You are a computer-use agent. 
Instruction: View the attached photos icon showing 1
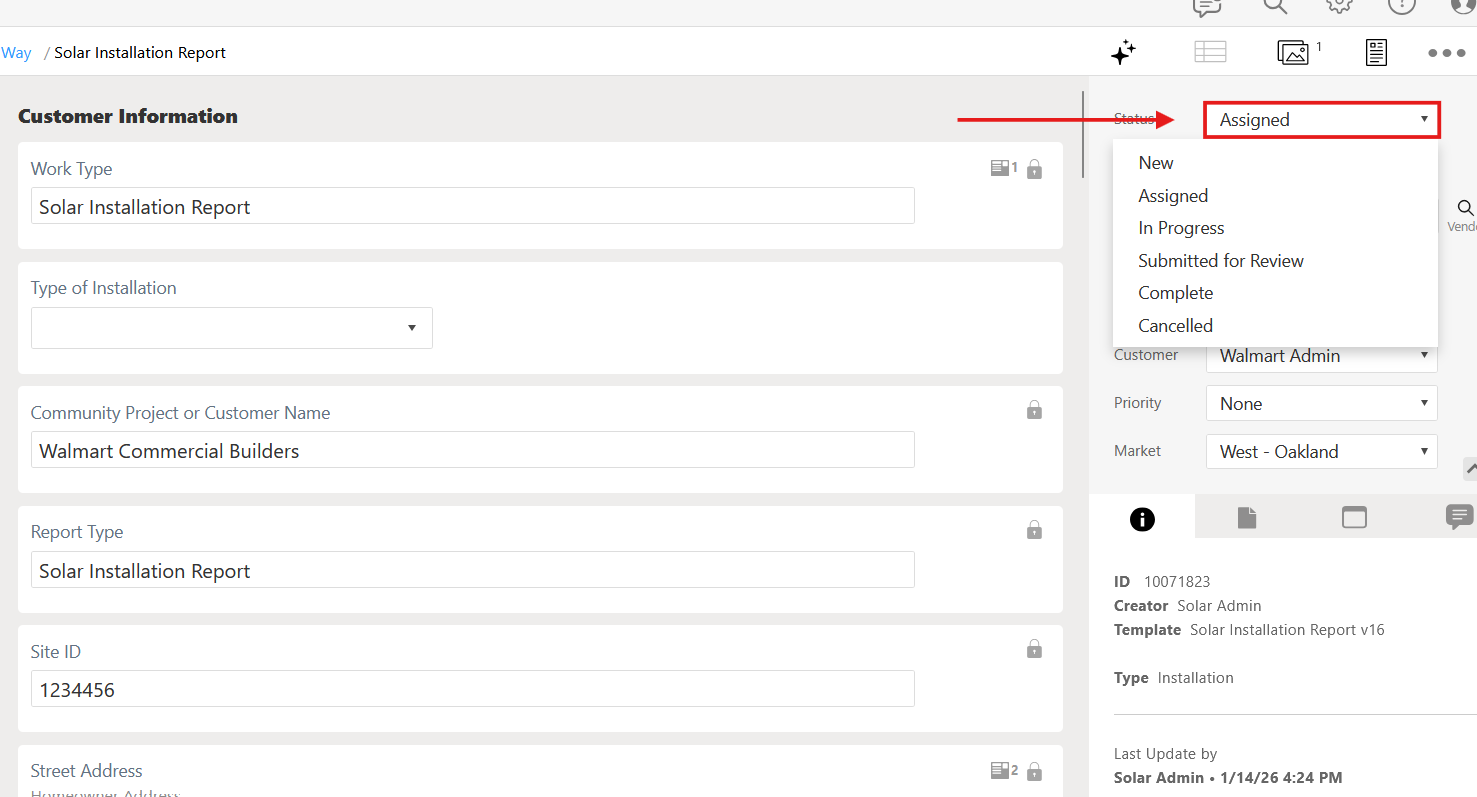[x=1294, y=52]
